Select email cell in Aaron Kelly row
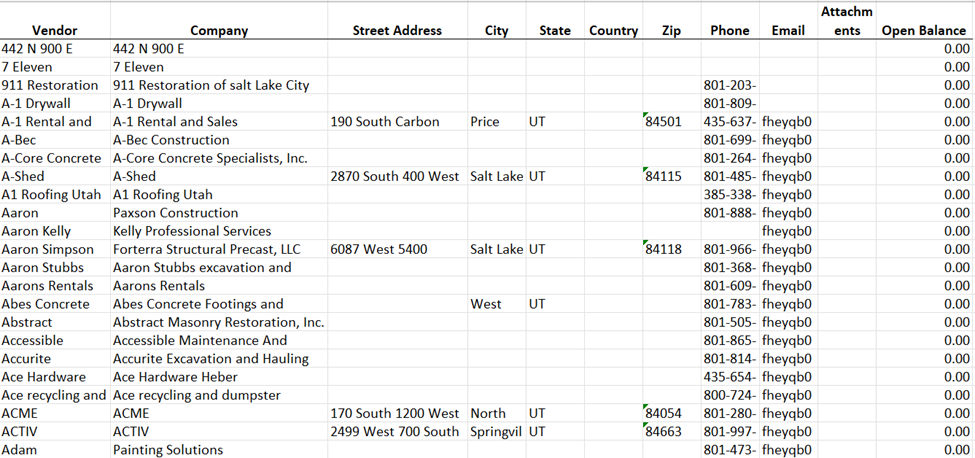The image size is (975, 458). 788,231
